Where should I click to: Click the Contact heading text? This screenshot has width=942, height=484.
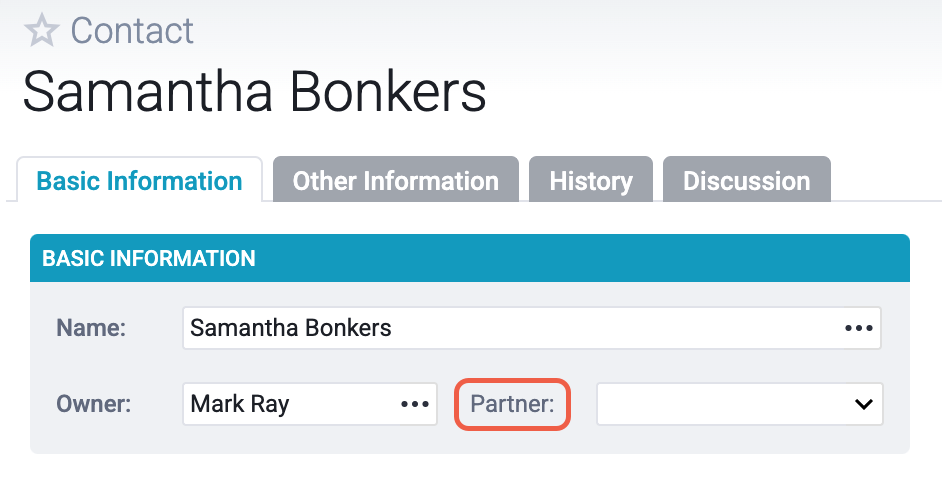132,31
